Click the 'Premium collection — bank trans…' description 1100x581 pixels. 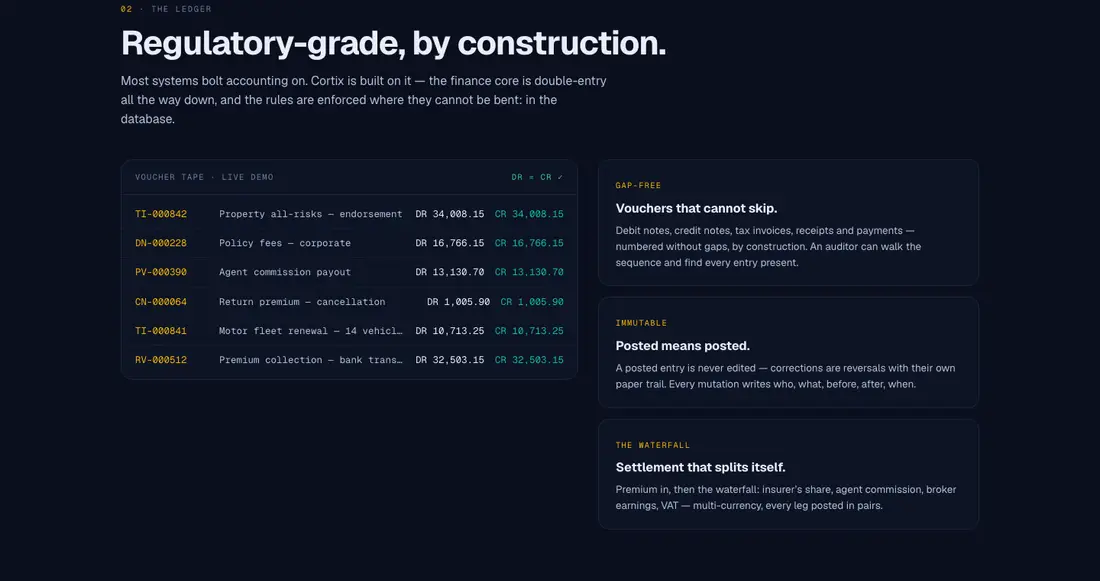pyautogui.click(x=311, y=360)
